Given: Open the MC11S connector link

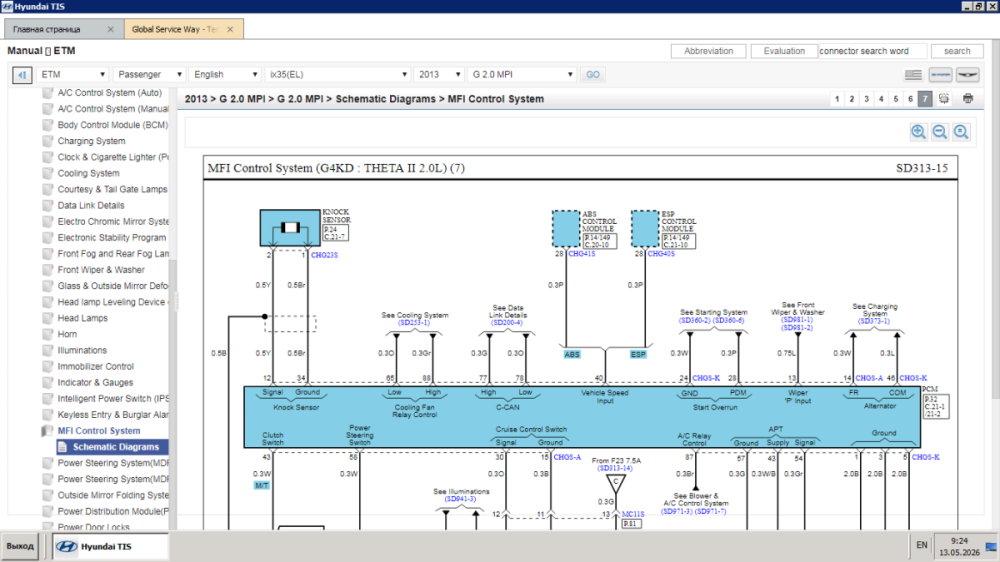Looking at the screenshot, I should click(x=633, y=514).
